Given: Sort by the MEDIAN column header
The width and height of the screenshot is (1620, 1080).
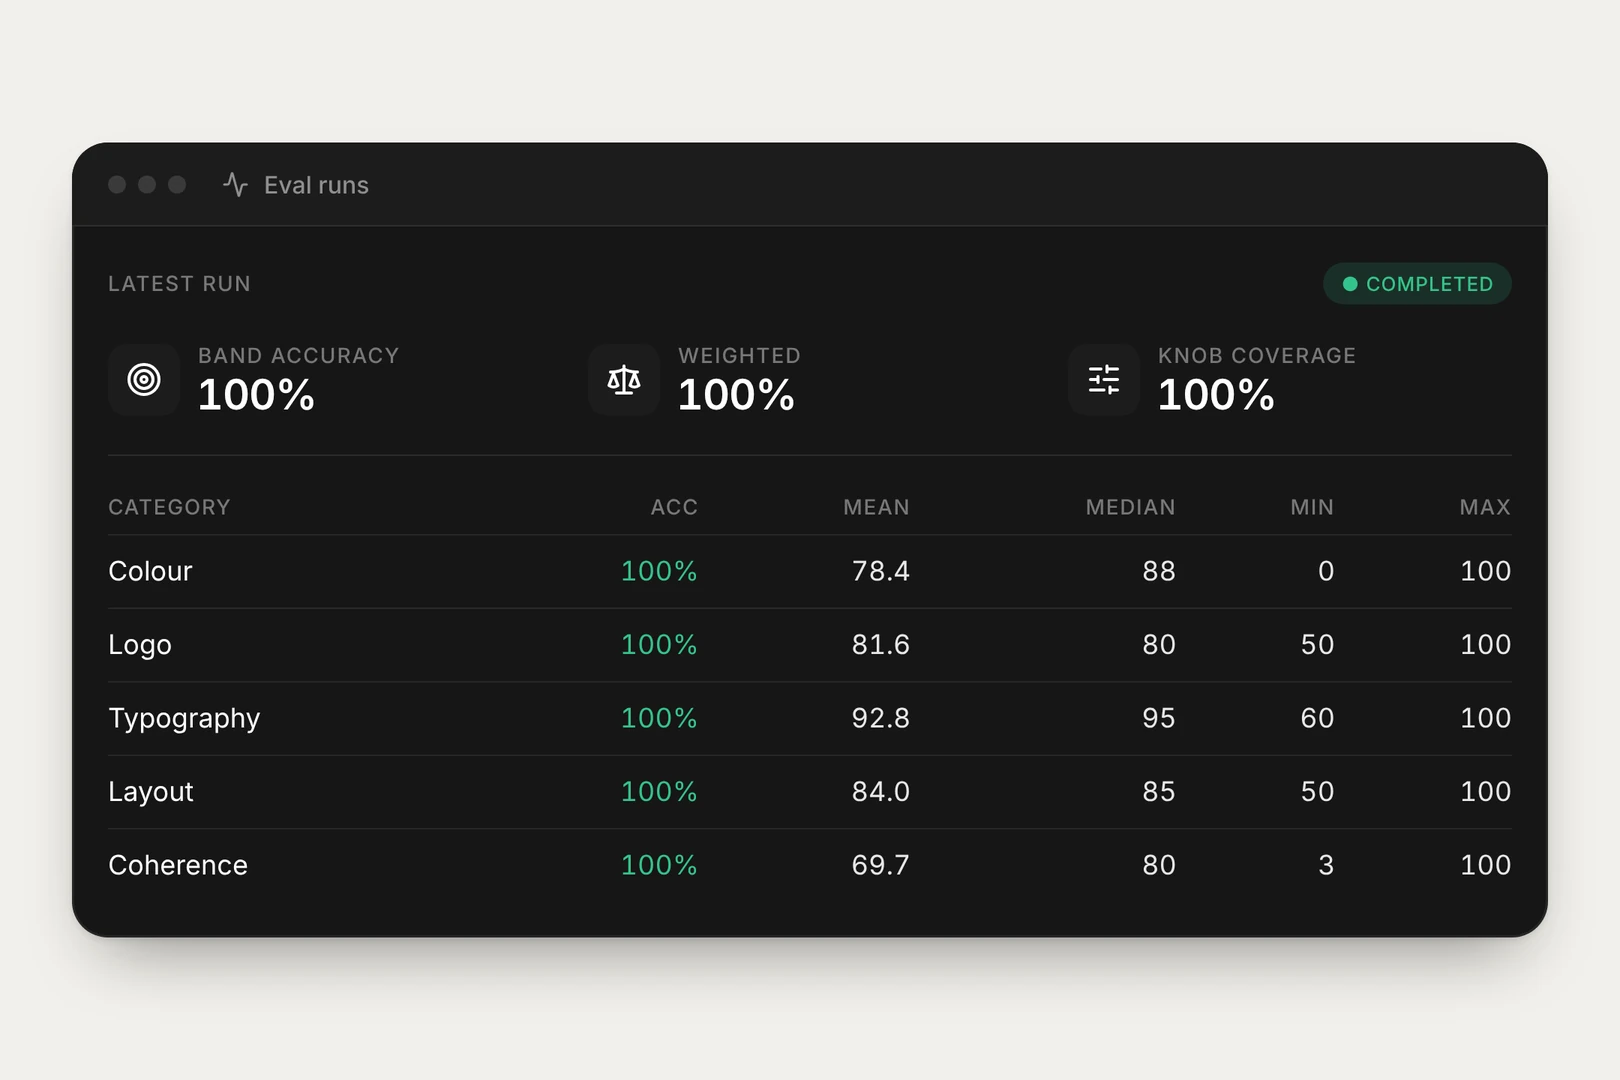Looking at the screenshot, I should [1130, 507].
